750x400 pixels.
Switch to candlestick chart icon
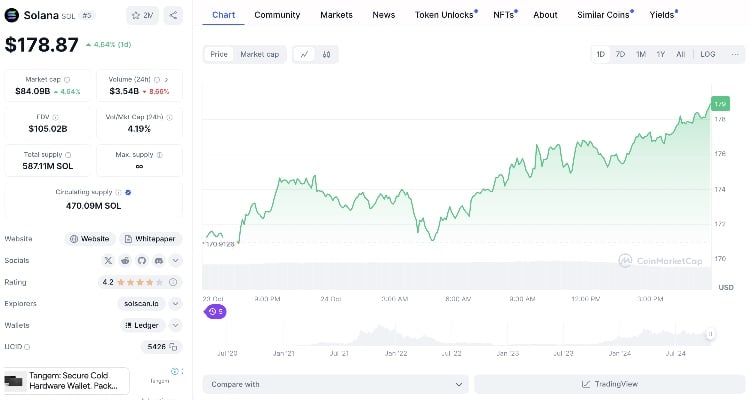click(326, 55)
